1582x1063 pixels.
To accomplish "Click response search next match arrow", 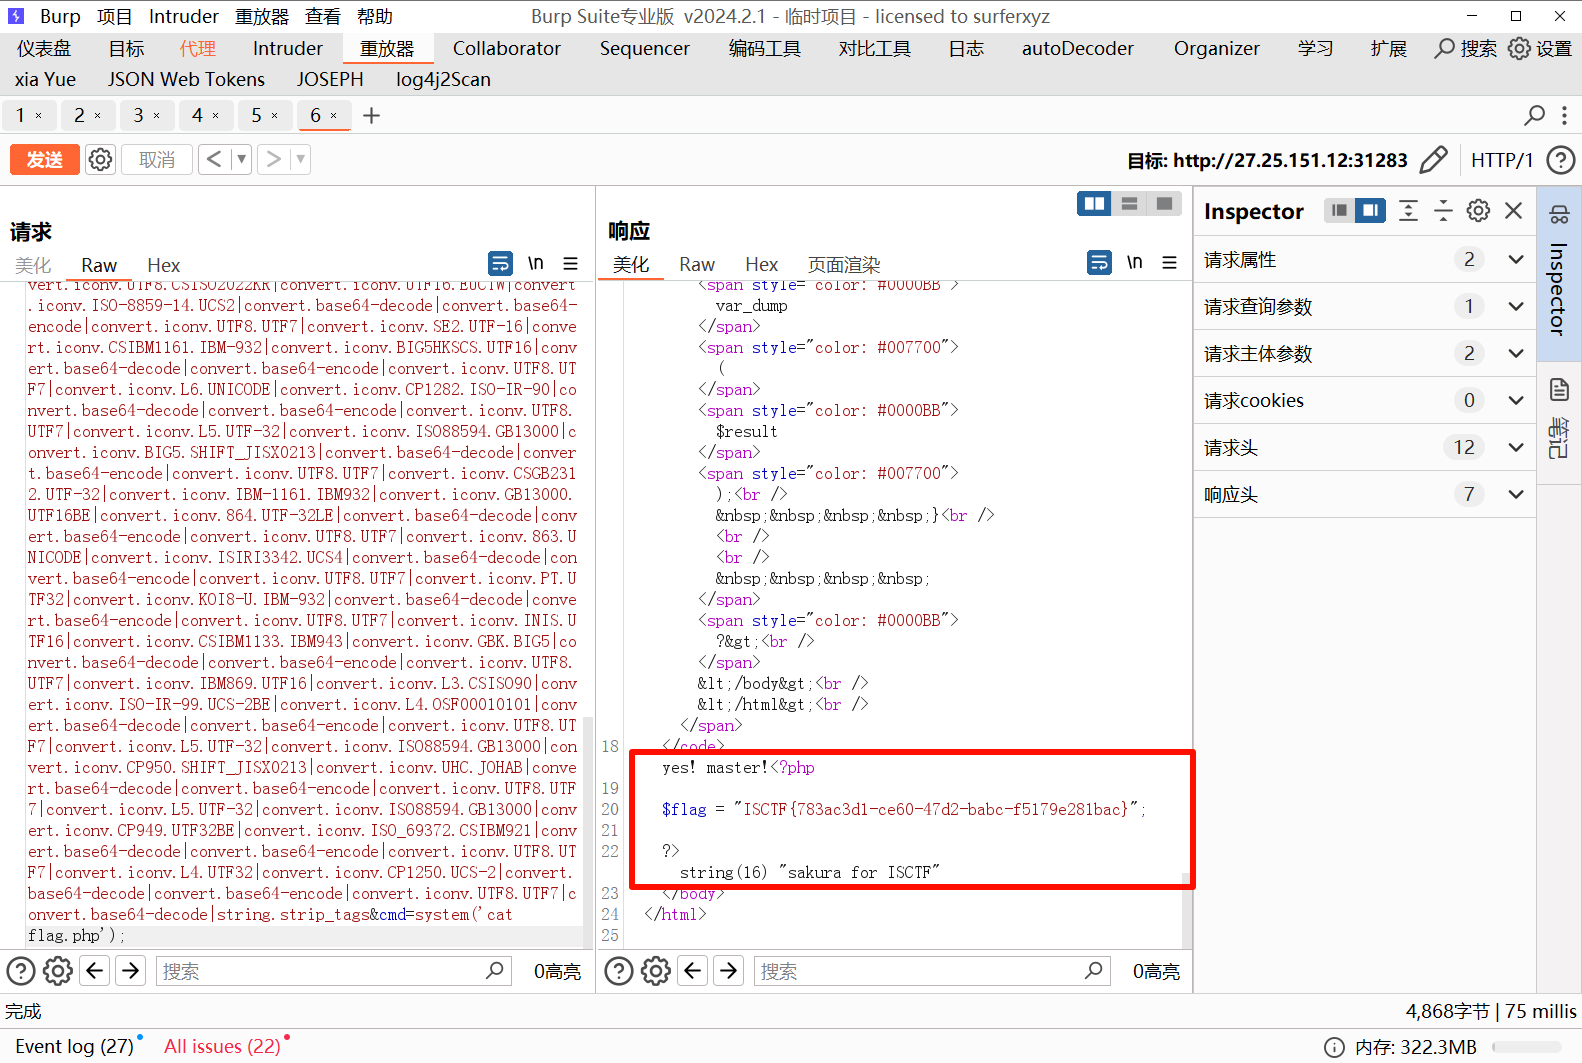I will click(x=729, y=970).
